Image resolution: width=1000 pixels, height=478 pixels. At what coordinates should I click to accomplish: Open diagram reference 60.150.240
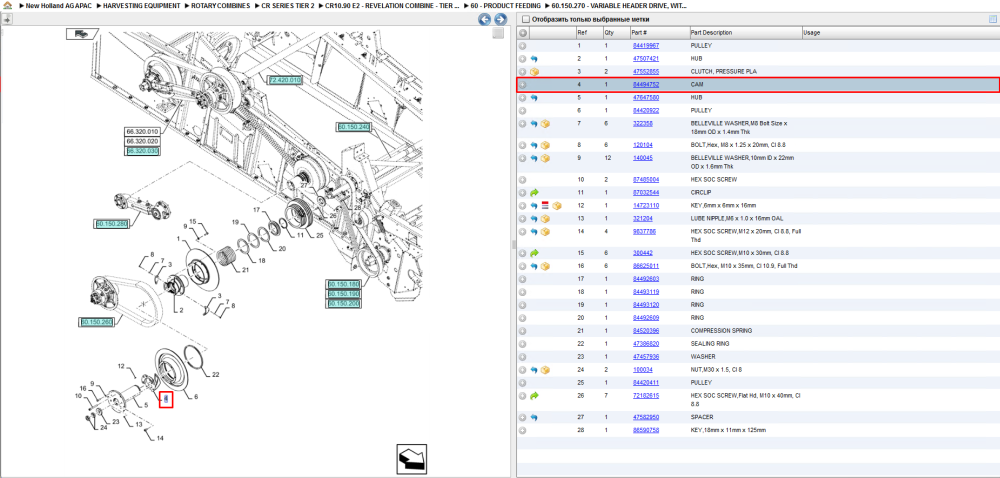click(353, 127)
